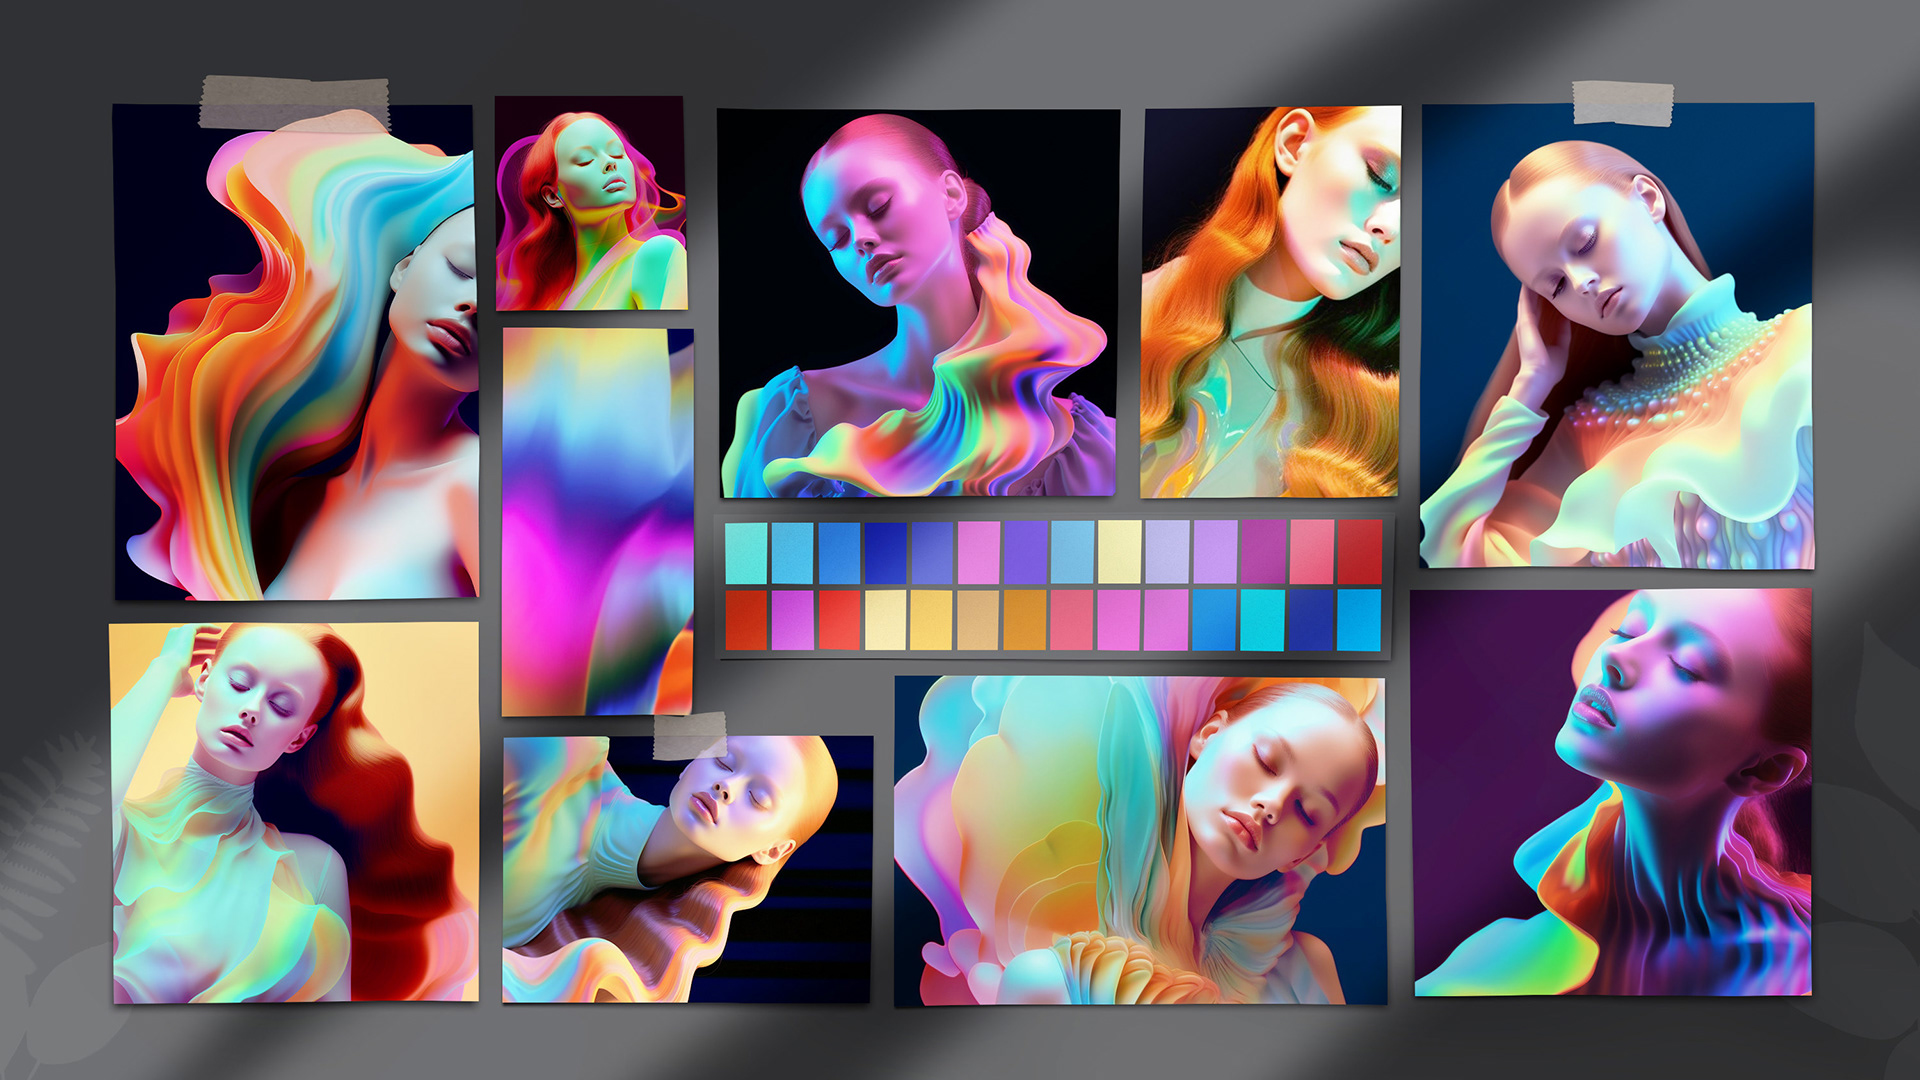This screenshot has height=1080, width=1920.
Task: Open the taped portrait with pearl necklace
Action: point(1617,336)
